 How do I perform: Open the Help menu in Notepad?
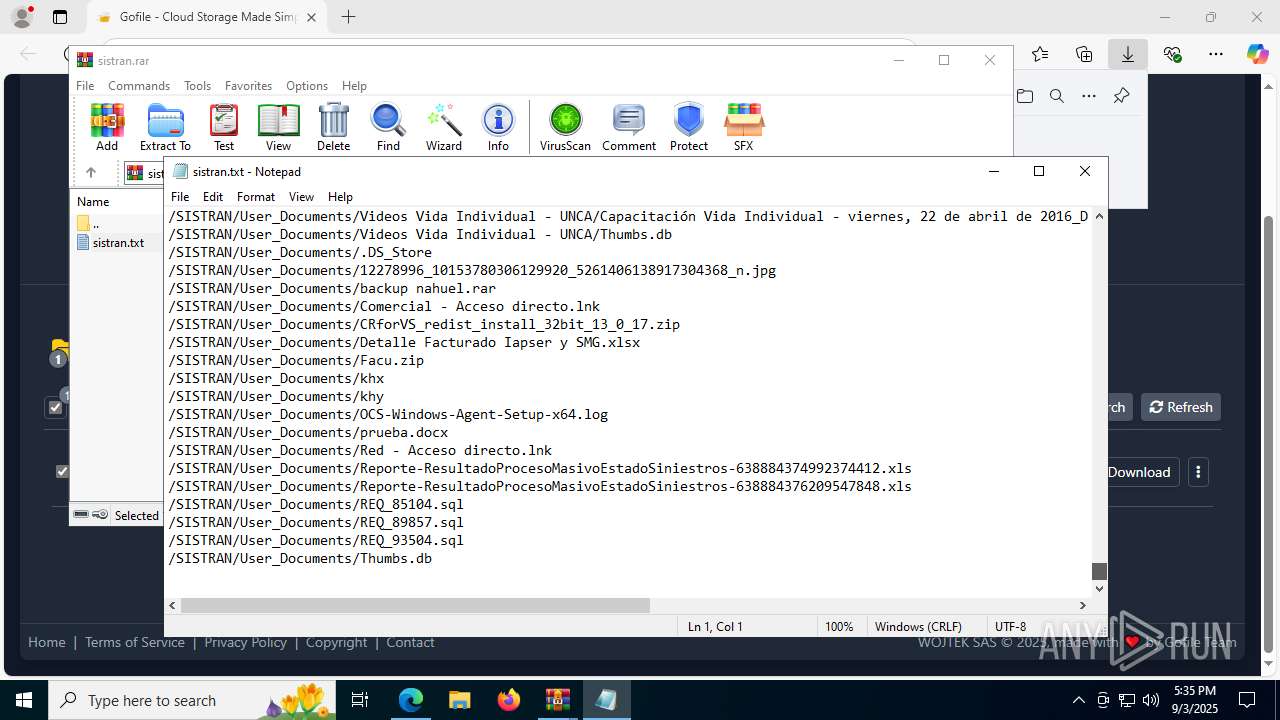click(340, 197)
